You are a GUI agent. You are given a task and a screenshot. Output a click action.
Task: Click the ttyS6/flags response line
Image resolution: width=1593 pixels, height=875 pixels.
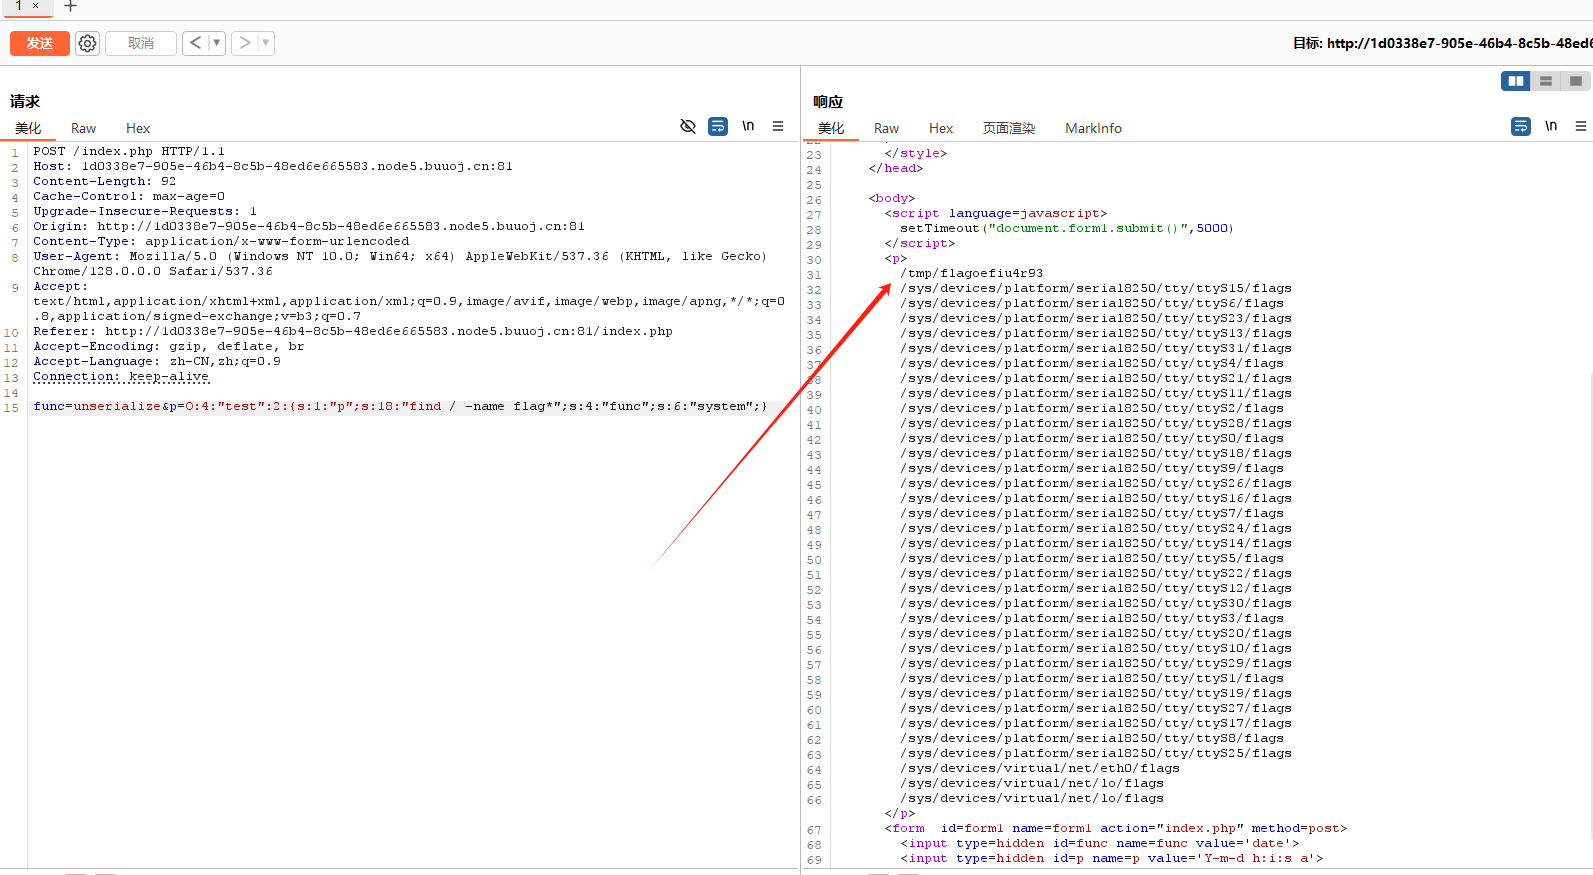[1092, 303]
